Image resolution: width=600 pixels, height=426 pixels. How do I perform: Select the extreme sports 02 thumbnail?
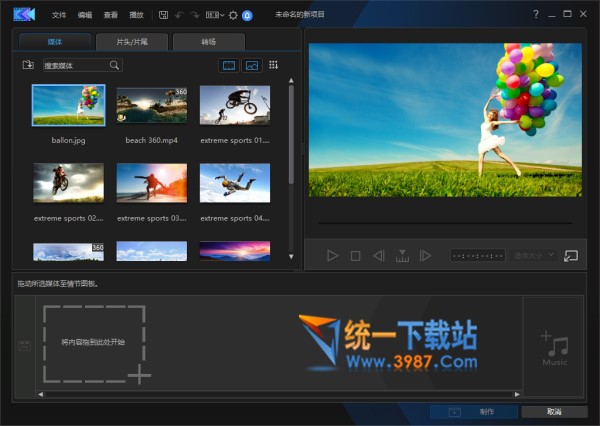pos(68,183)
